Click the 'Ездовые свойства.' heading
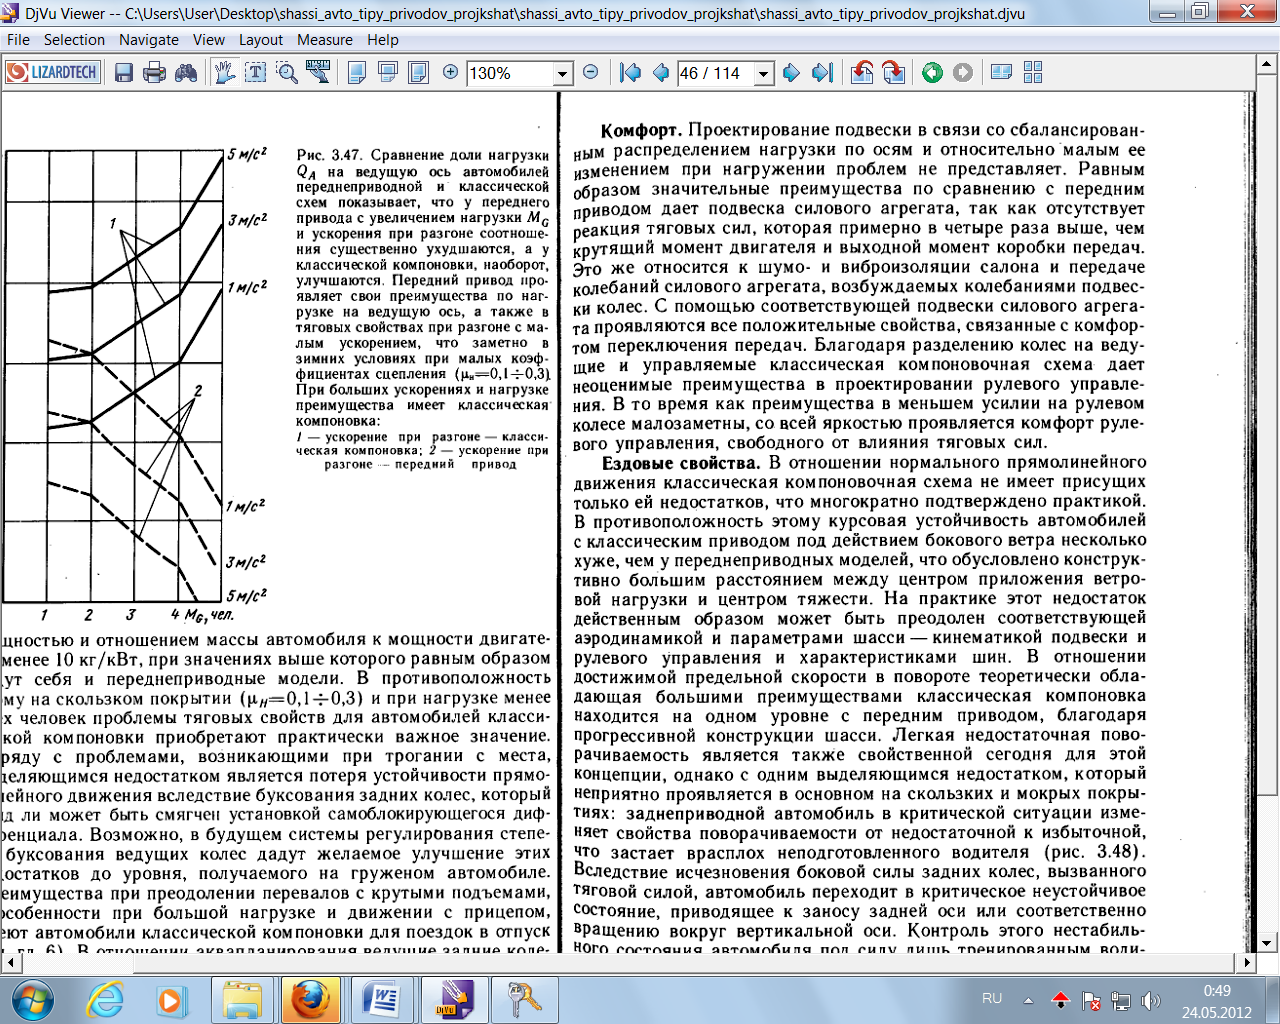This screenshot has width=1280, height=1024. pos(681,463)
